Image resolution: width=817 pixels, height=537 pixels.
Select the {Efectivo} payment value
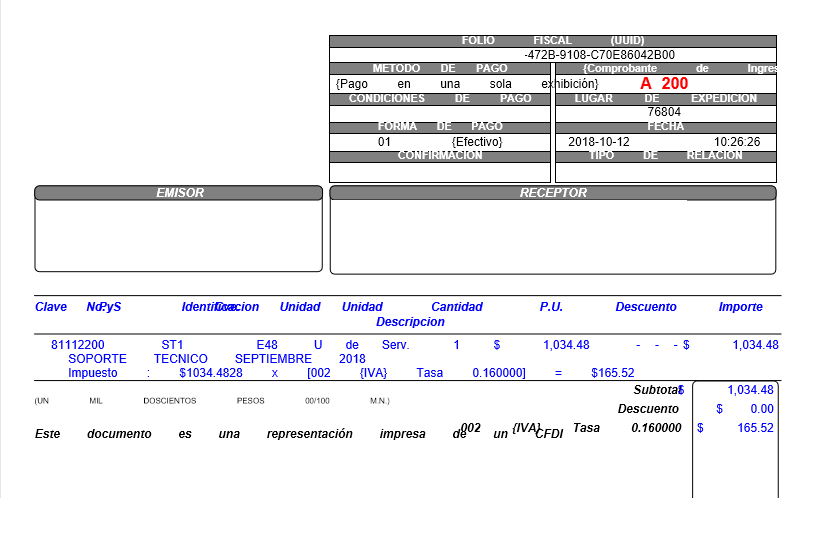click(x=477, y=142)
